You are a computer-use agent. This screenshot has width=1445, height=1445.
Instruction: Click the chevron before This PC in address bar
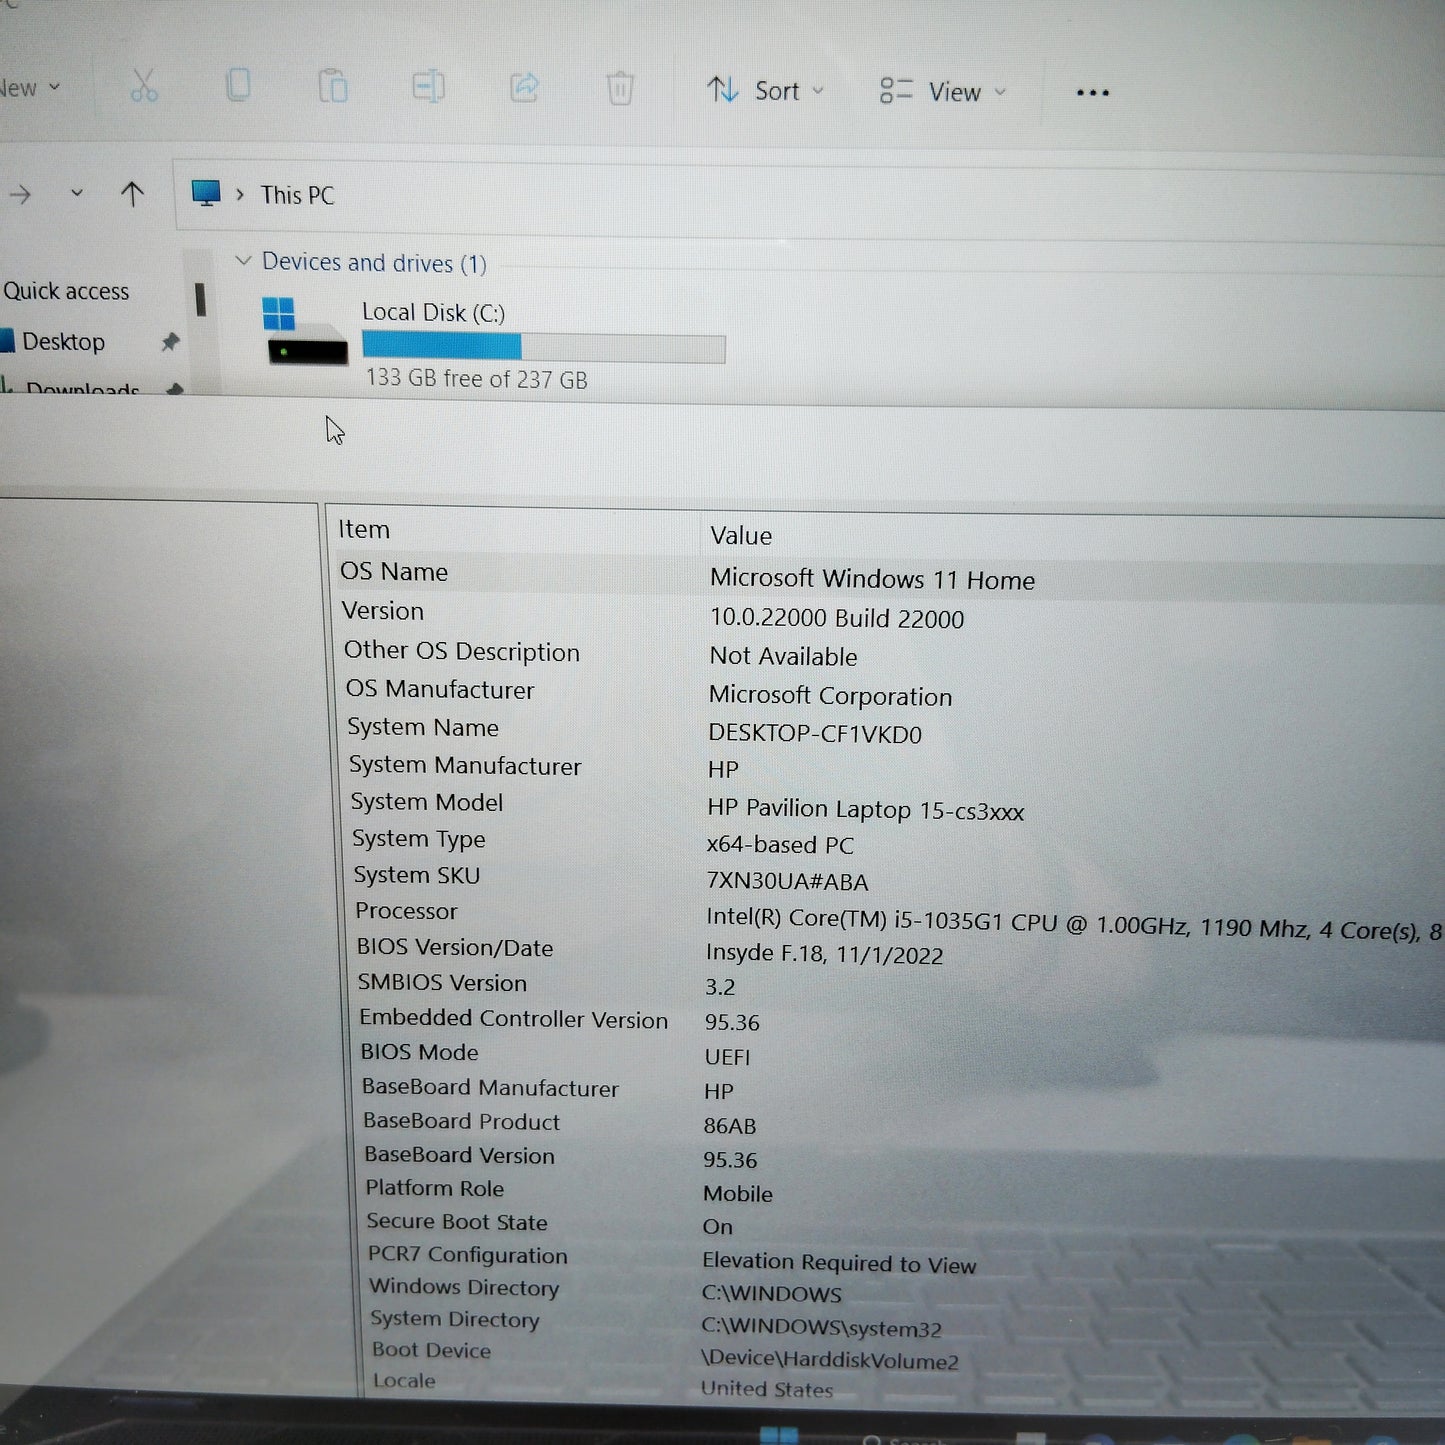240,195
